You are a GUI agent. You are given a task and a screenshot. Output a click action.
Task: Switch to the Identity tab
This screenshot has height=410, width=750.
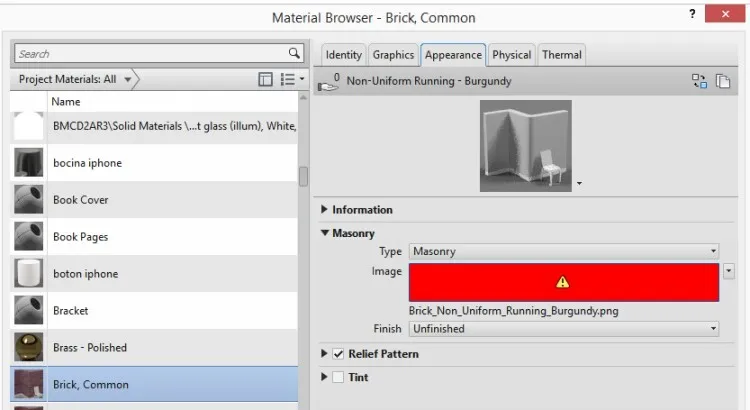tap(343, 55)
